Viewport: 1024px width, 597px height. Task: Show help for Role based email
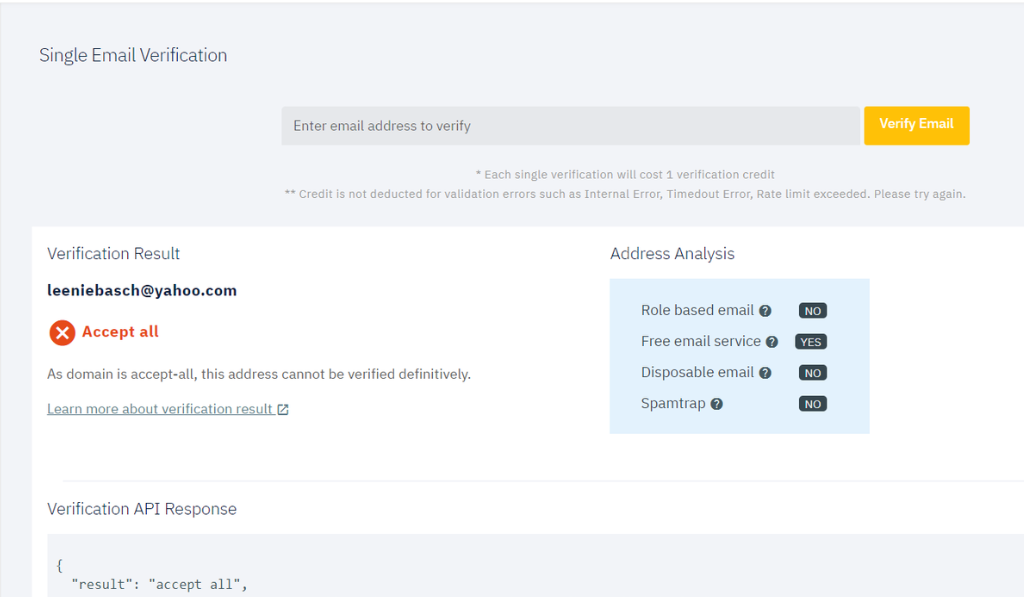pyautogui.click(x=765, y=311)
